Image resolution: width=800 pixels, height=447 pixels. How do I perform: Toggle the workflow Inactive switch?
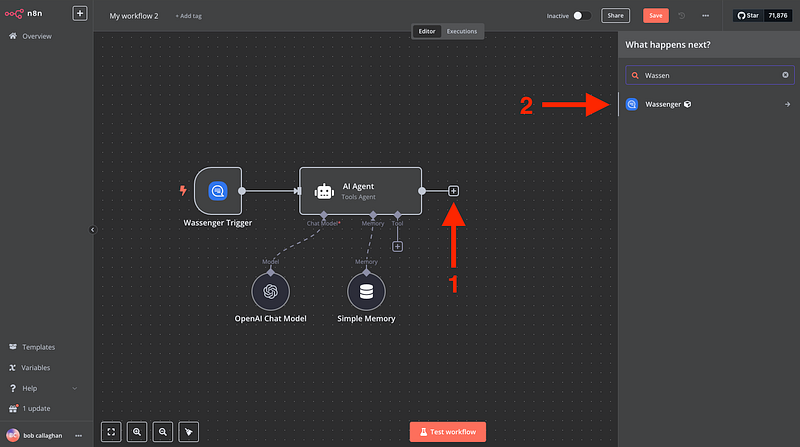(x=582, y=16)
